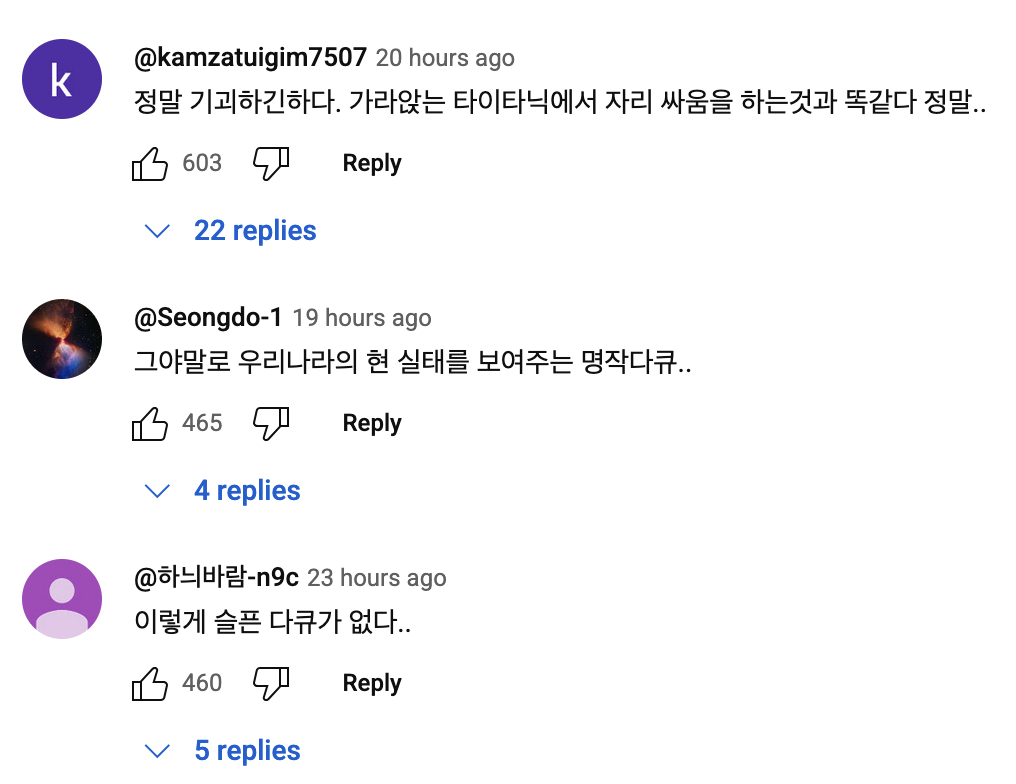Open the default silhouette avatar of @하늬바람-n9c

point(62,599)
